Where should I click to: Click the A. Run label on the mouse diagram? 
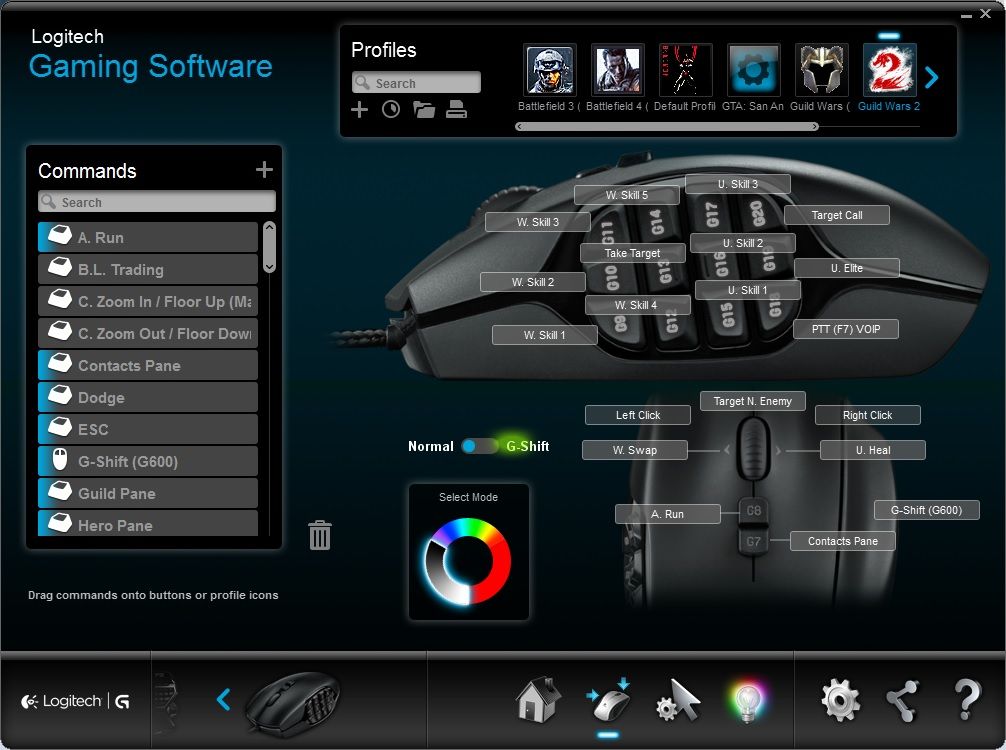(667, 514)
